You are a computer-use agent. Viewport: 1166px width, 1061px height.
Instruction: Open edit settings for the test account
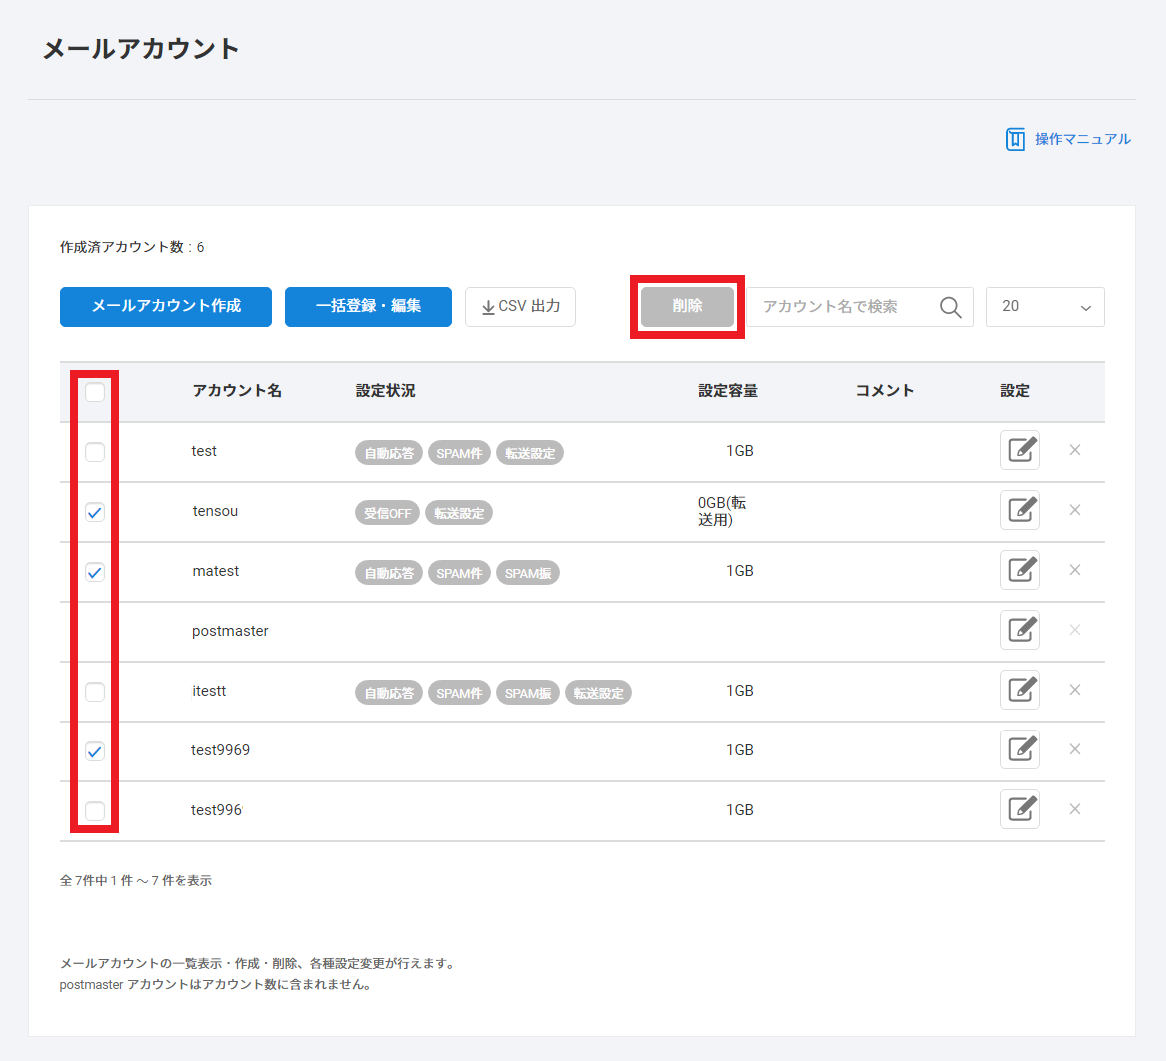(x=1019, y=450)
